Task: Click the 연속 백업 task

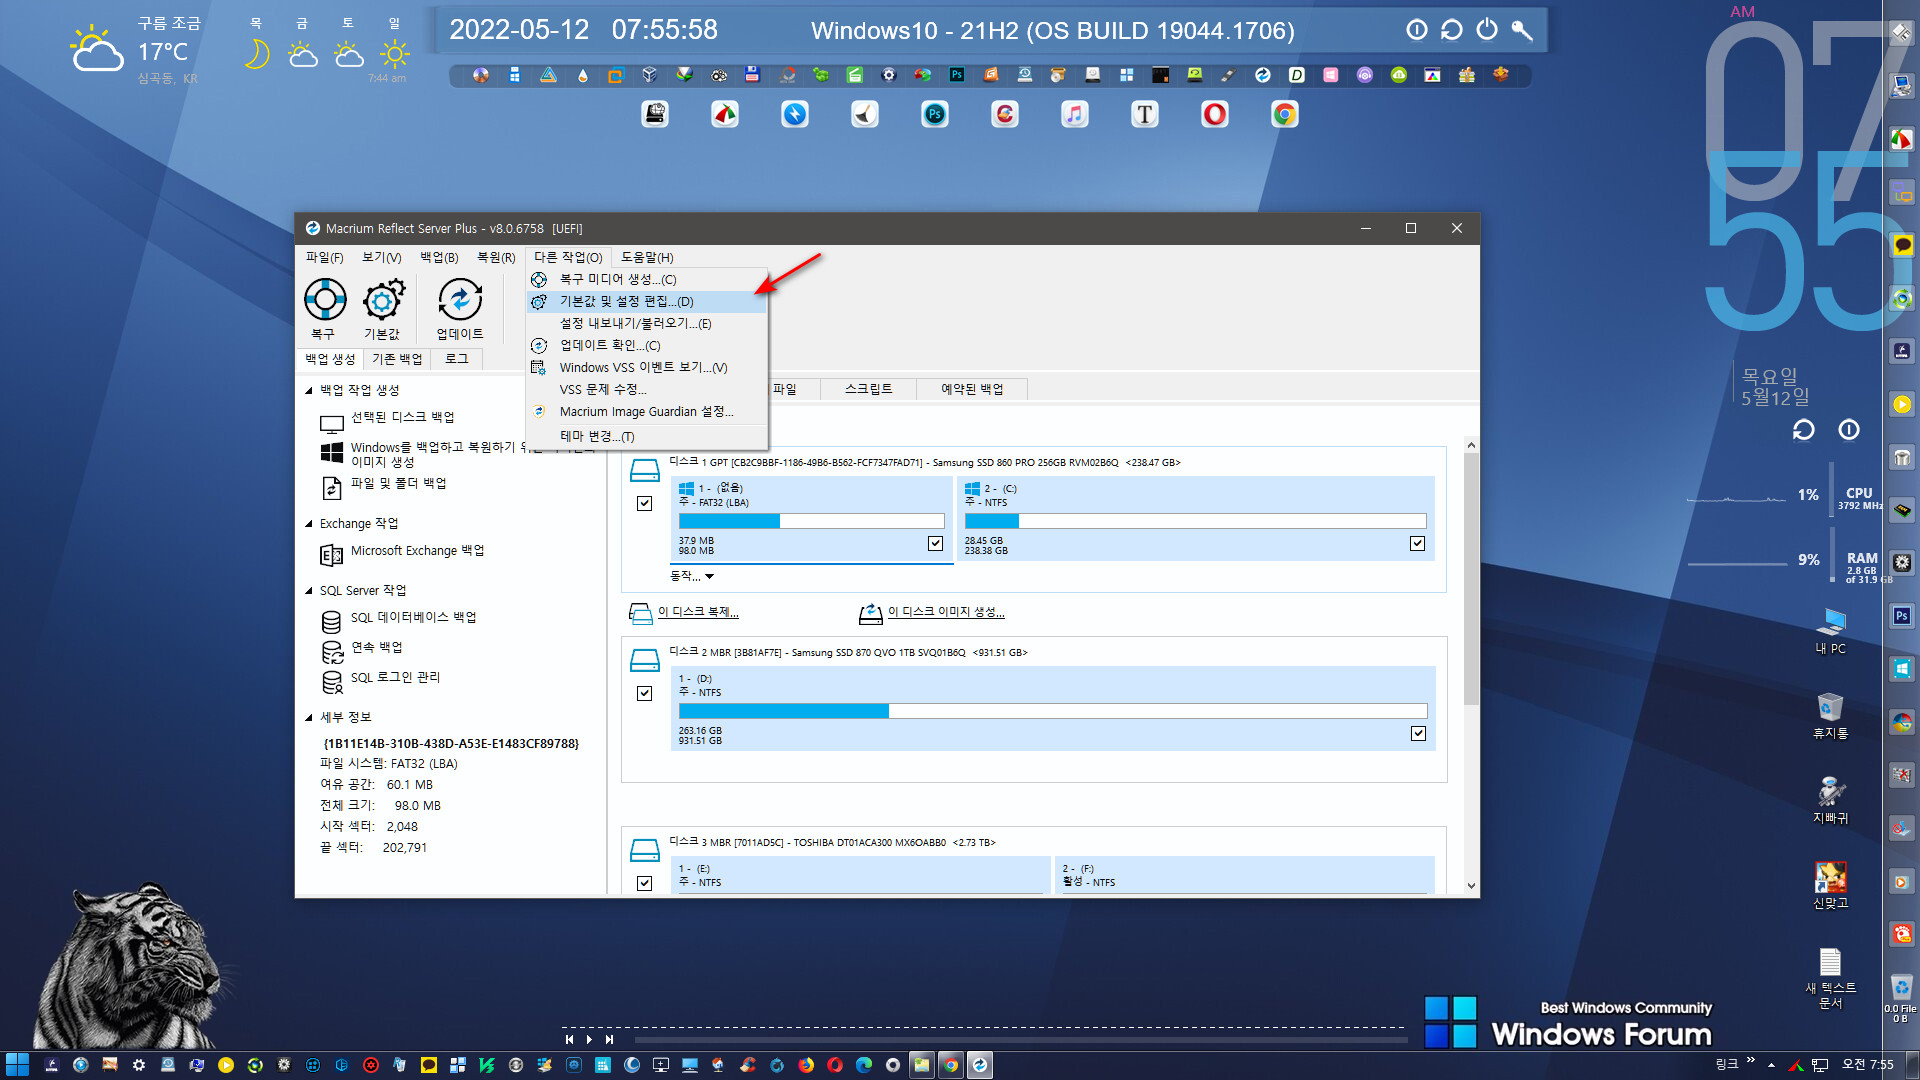Action: click(376, 648)
